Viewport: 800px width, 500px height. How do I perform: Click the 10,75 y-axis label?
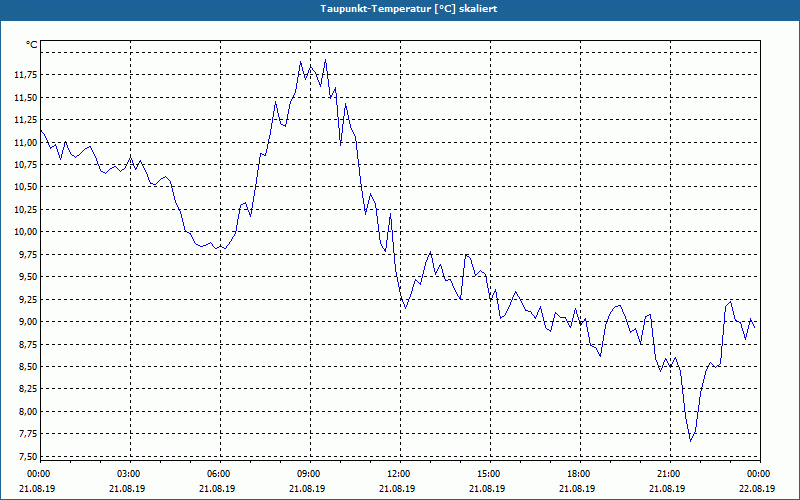coord(26,165)
